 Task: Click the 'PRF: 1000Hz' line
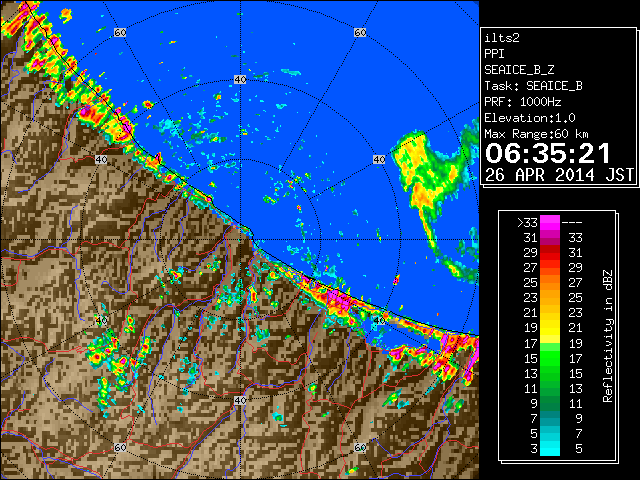click(523, 102)
